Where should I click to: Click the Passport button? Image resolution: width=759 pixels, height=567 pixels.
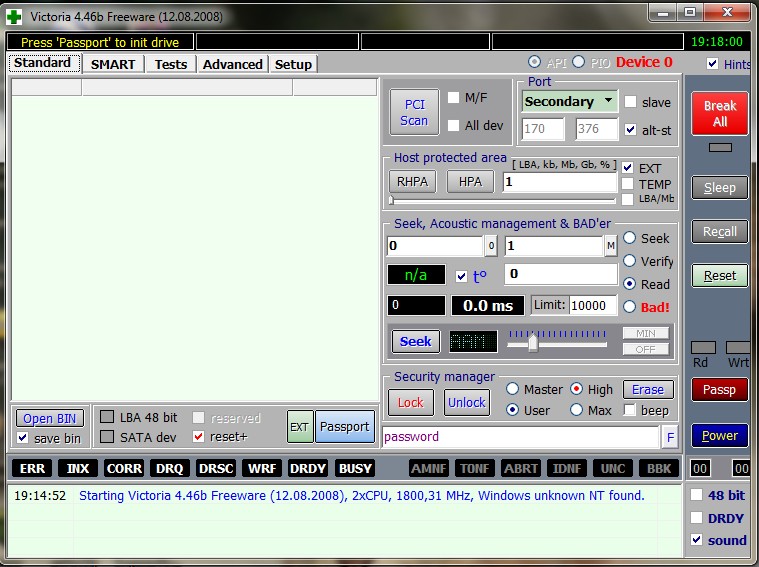(345, 427)
